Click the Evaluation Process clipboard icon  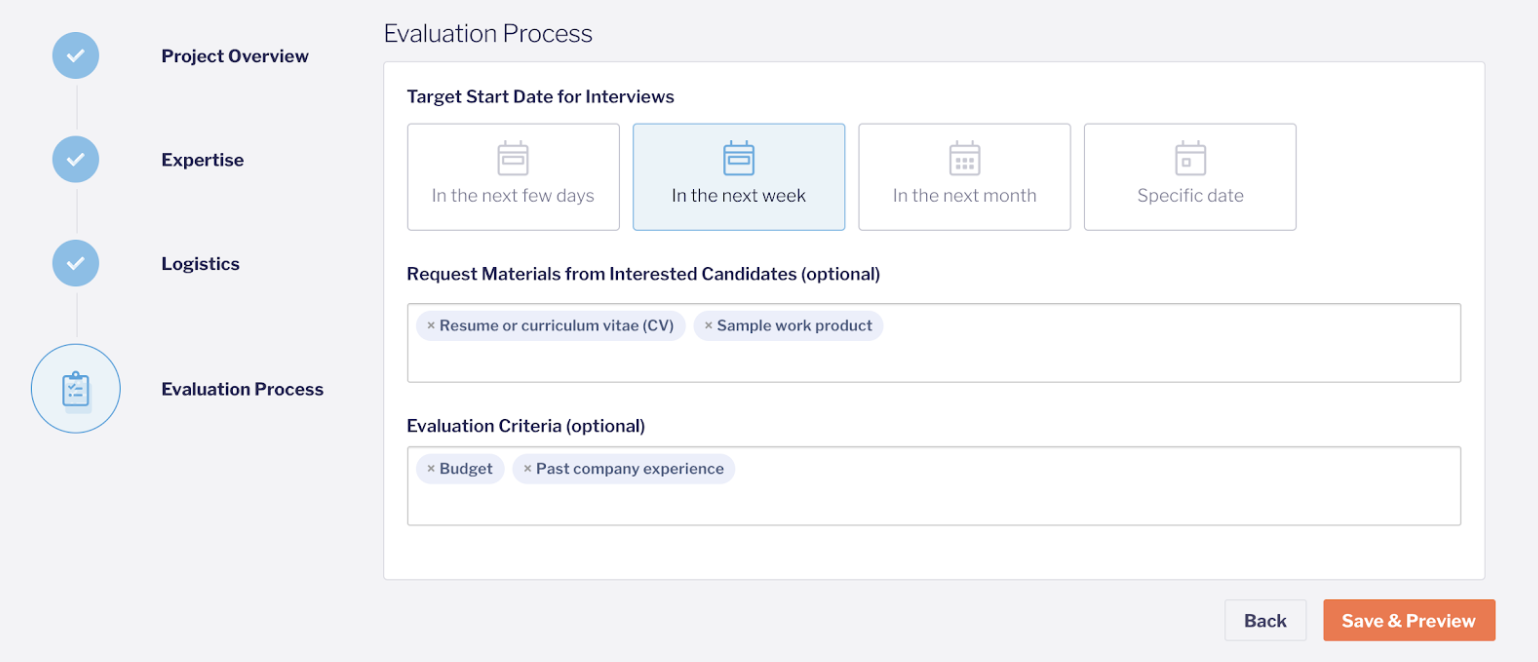click(76, 389)
